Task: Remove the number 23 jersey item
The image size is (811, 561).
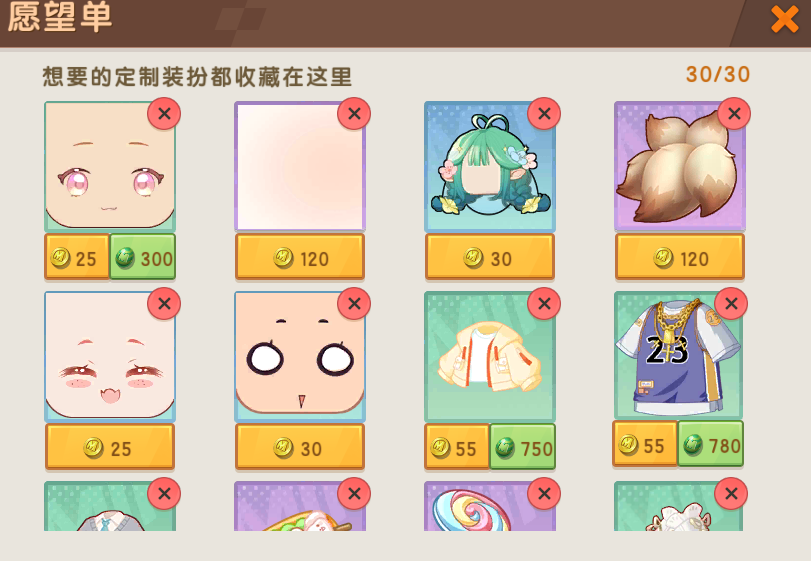Action: click(x=731, y=304)
